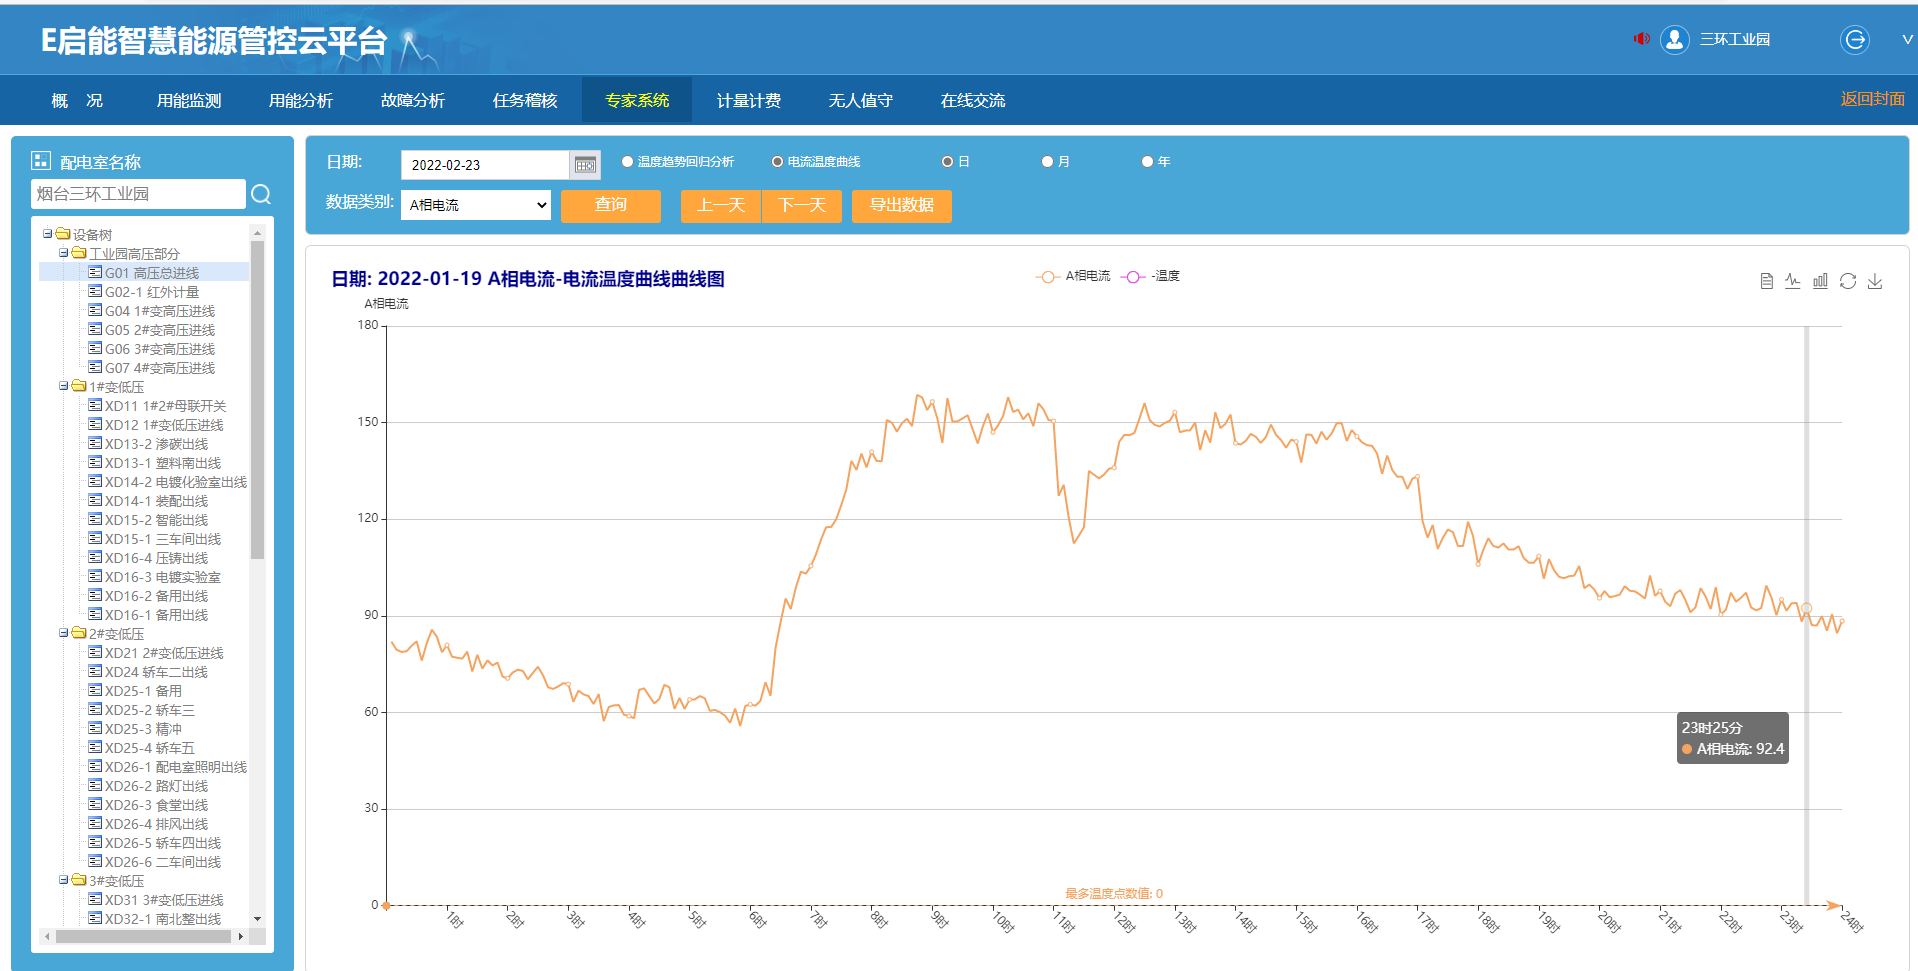The height and width of the screenshot is (971, 1918).
Task: Open the 任务稽核 menu
Action: tap(525, 101)
